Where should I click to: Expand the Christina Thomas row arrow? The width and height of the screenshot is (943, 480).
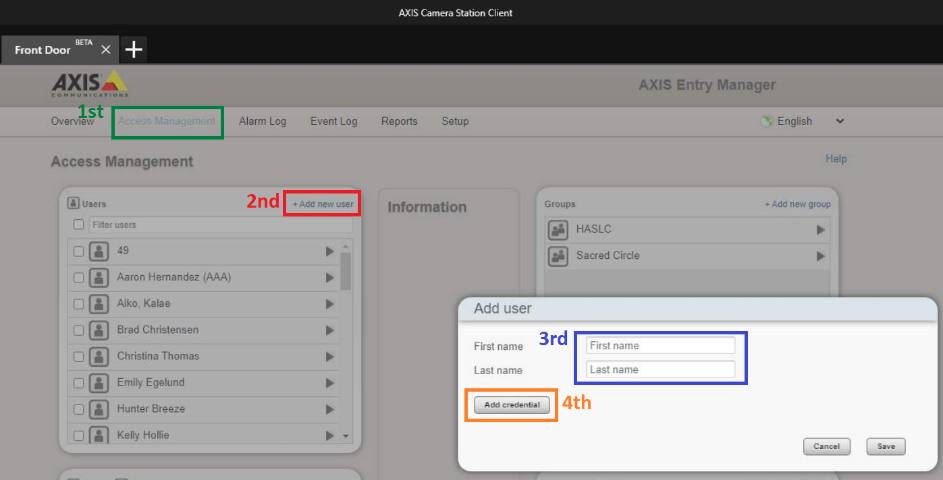(x=330, y=357)
